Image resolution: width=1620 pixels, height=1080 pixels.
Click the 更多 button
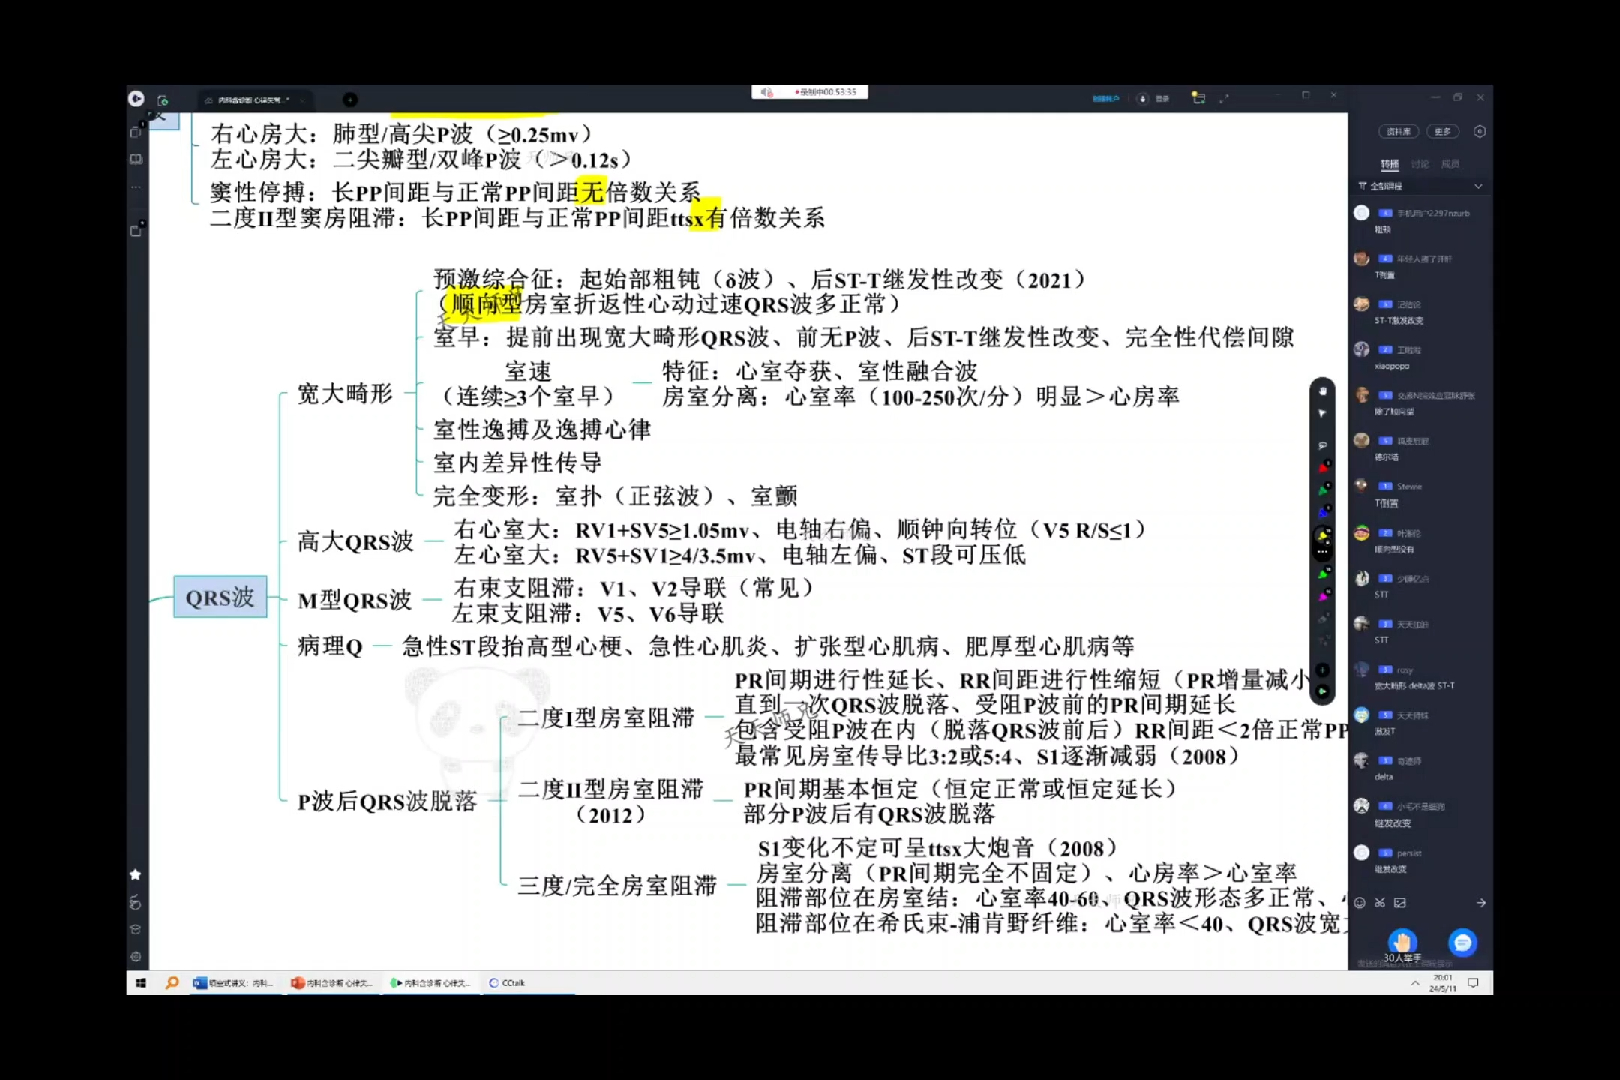pyautogui.click(x=1443, y=131)
